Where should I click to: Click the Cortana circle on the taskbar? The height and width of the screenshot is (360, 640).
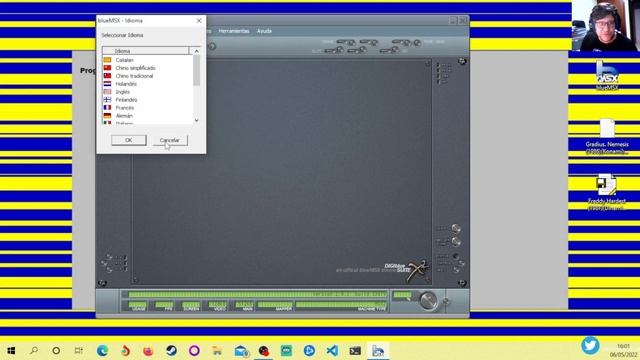click(56, 351)
